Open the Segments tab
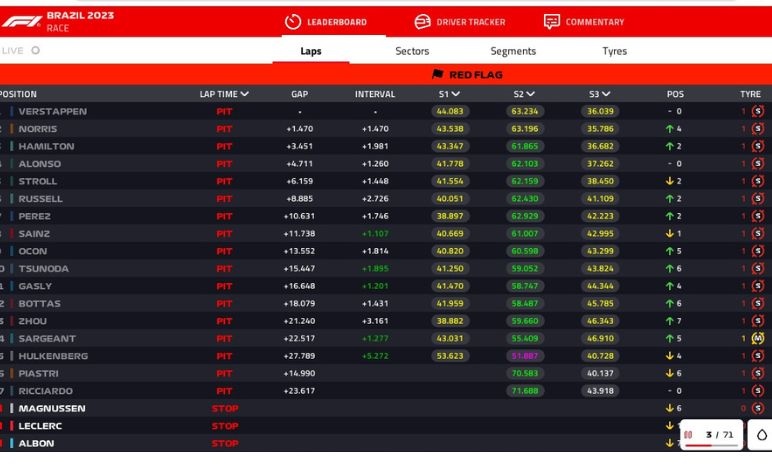 513,51
